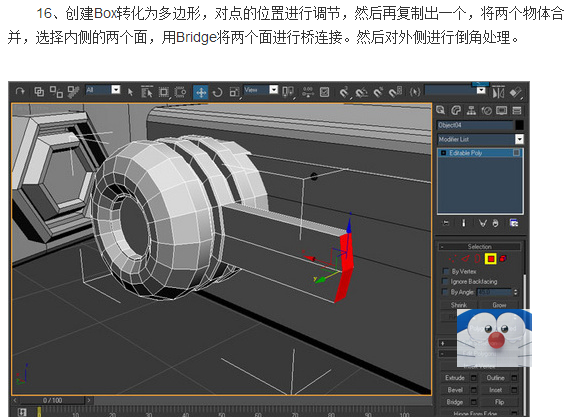Viewport: 582px width, 417px height.
Task: Activate the Select and Move tool
Action: [x=201, y=92]
